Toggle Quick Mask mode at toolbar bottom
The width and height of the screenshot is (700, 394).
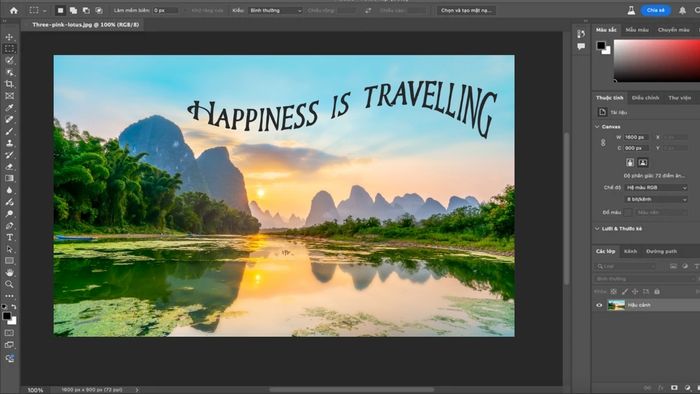(x=9, y=333)
